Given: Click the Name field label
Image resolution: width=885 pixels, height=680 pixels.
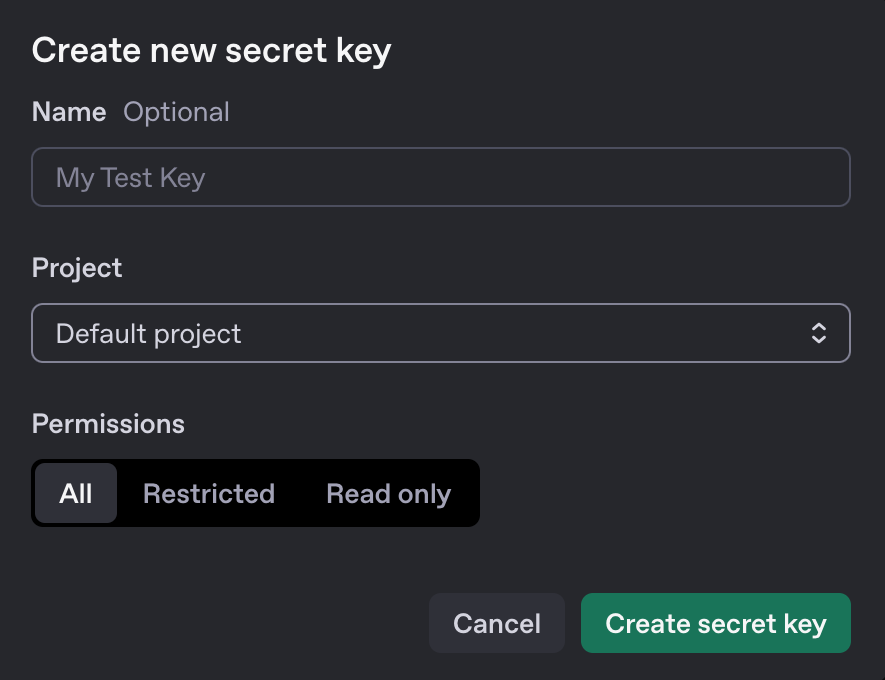Looking at the screenshot, I should click(x=68, y=112).
